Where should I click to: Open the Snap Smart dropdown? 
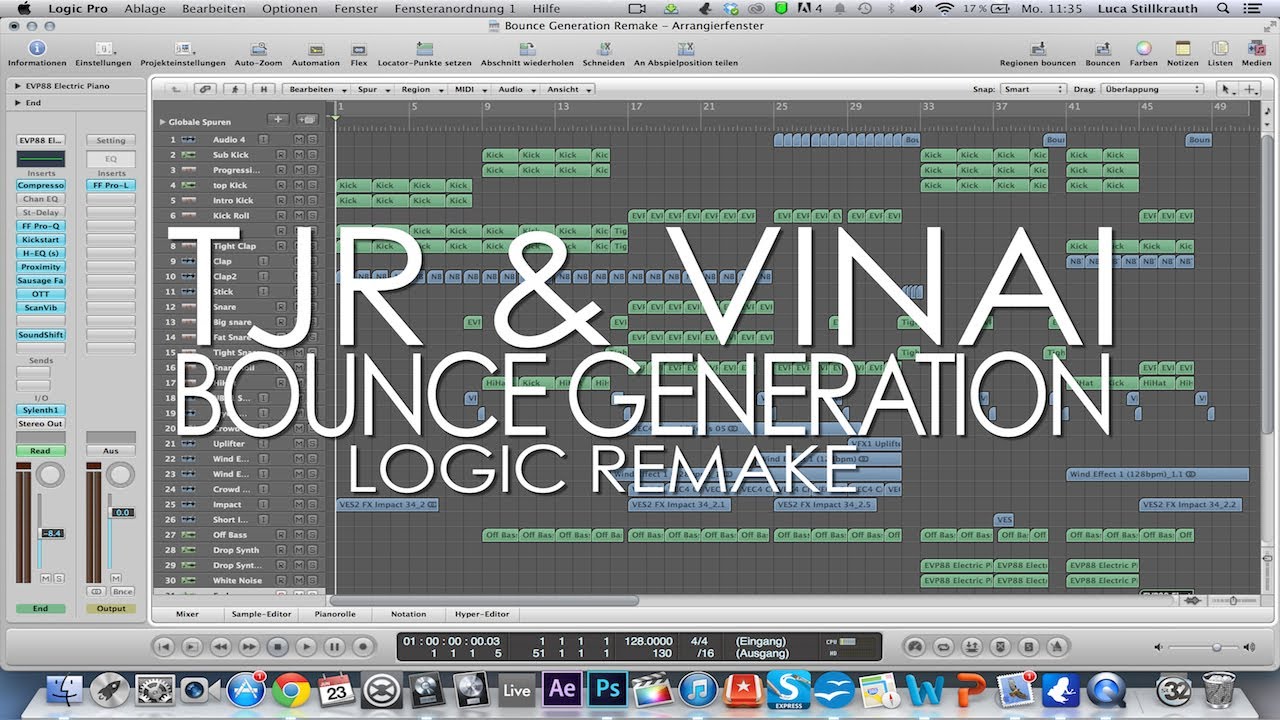pyautogui.click(x=1034, y=89)
